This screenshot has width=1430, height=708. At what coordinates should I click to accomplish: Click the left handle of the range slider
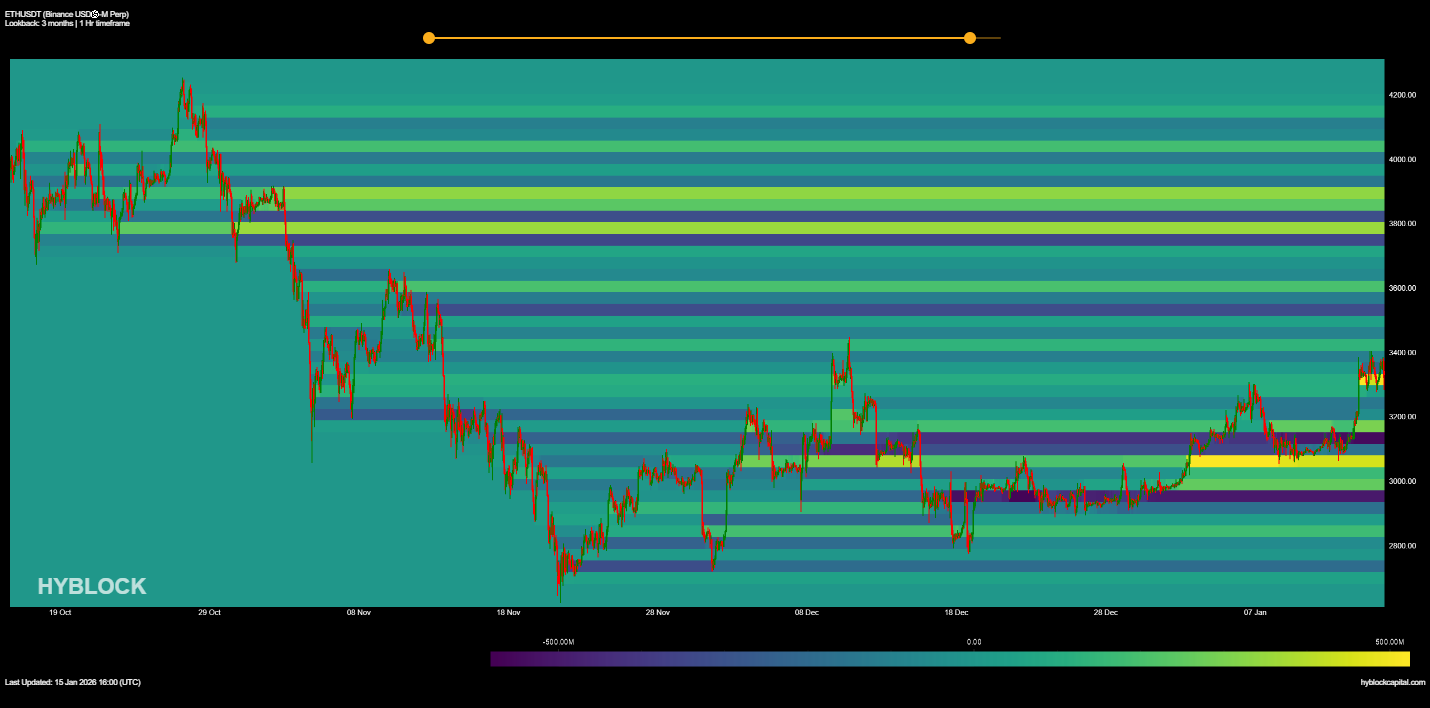pyautogui.click(x=429, y=38)
